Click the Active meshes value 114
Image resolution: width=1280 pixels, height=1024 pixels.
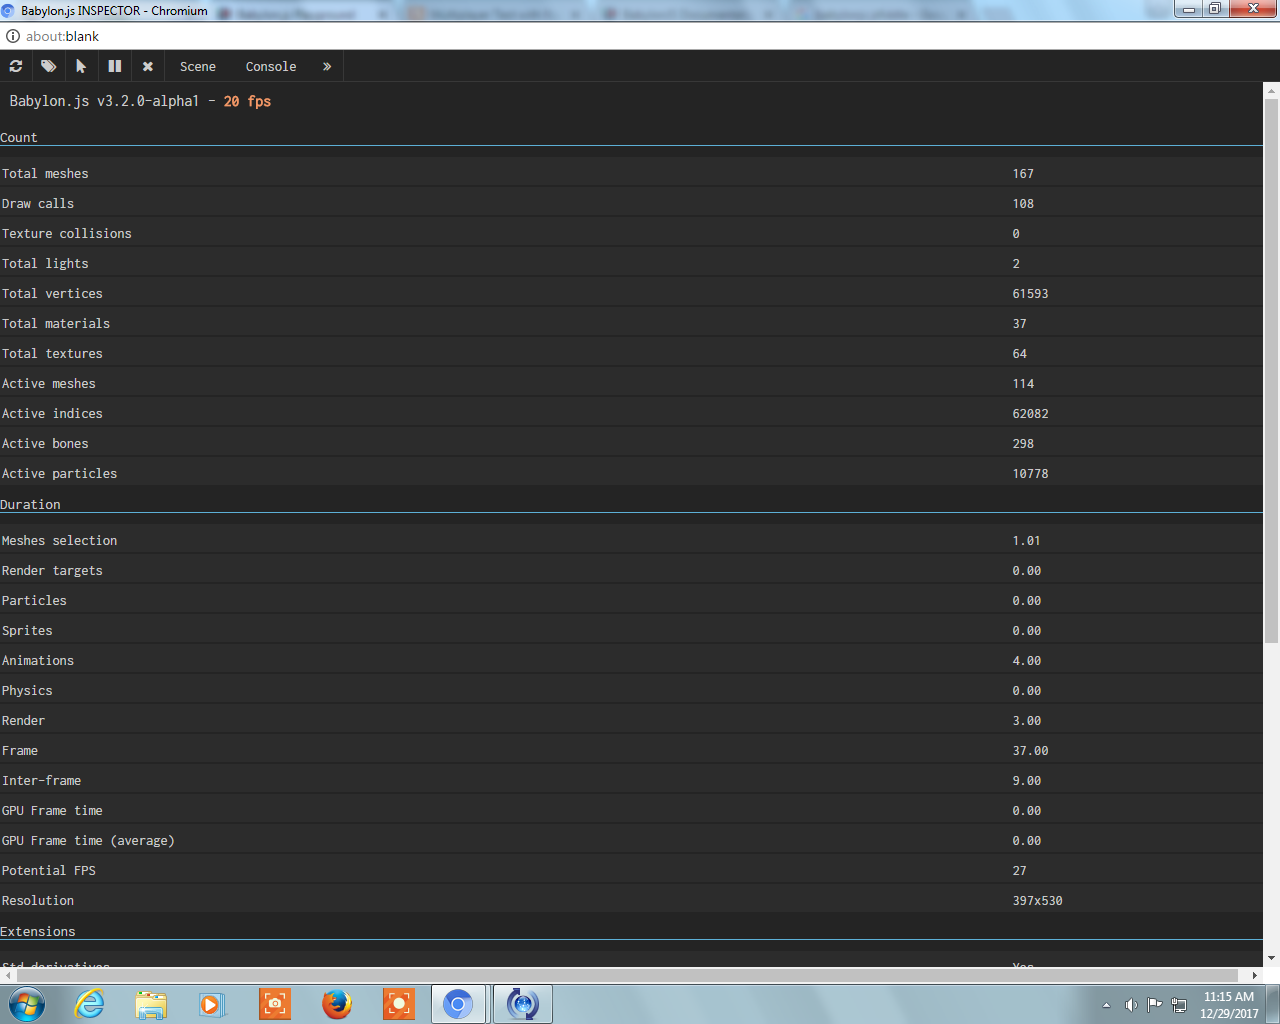pos(1023,384)
